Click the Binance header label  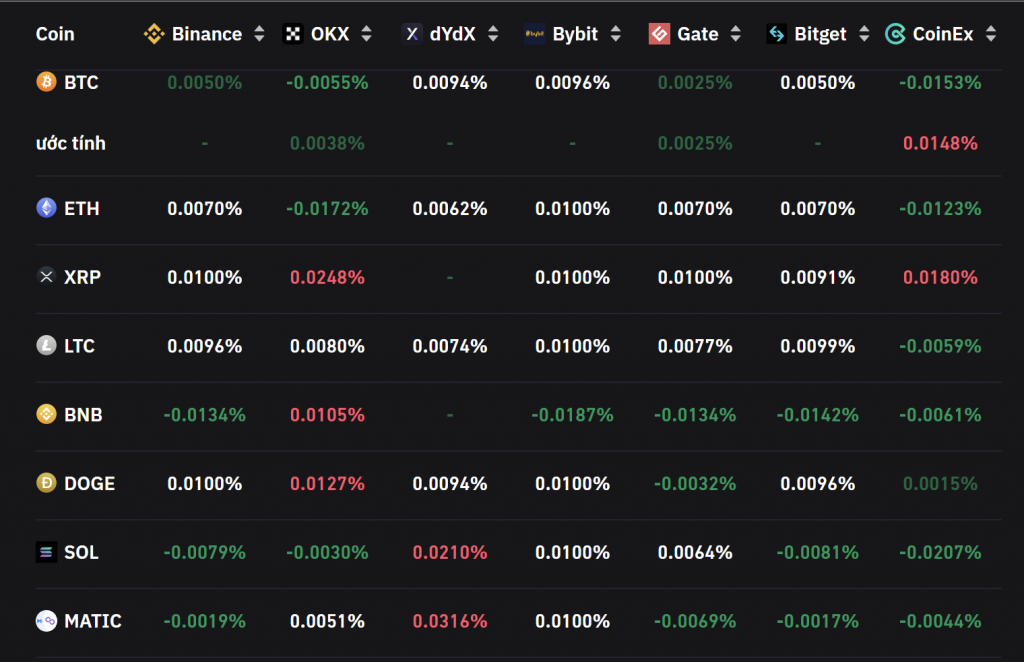tap(207, 34)
